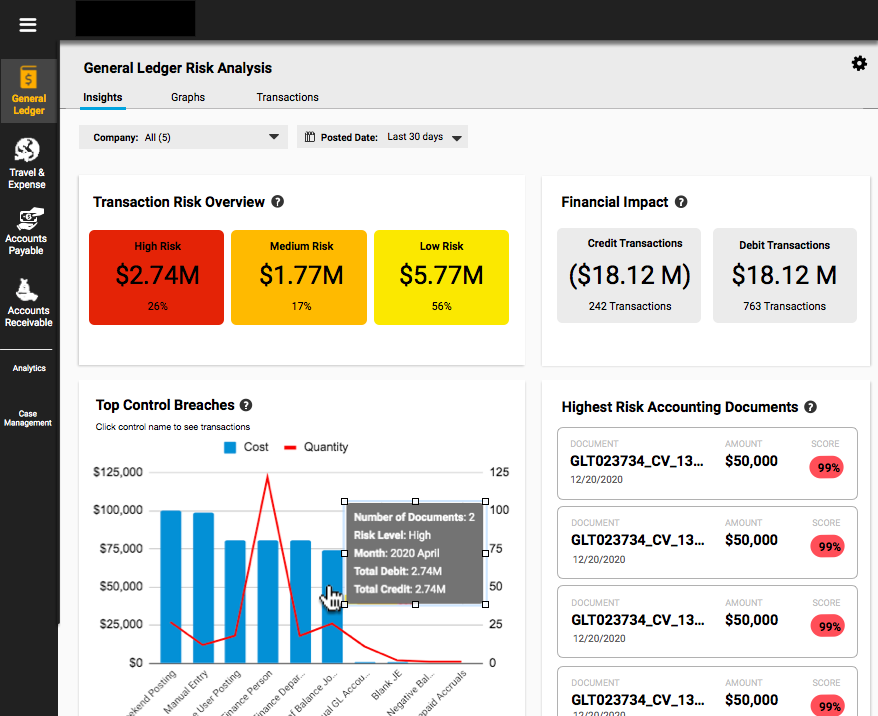The height and width of the screenshot is (716, 878).
Task: Click the 17% value on Medium Risk card
Action: [301, 306]
